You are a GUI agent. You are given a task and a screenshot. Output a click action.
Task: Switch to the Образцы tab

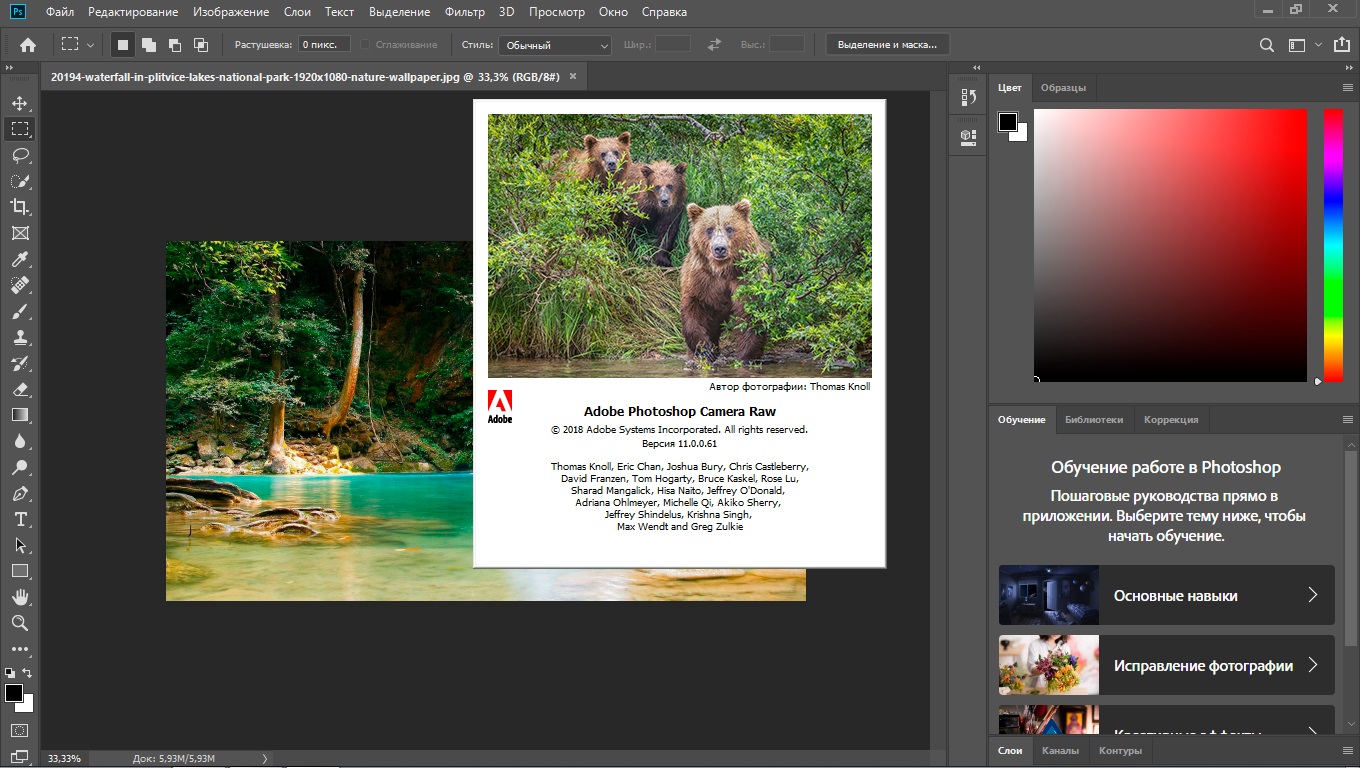pos(1063,88)
